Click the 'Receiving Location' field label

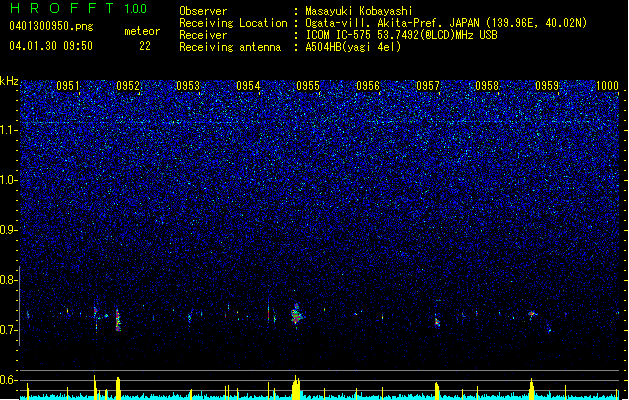click(233, 23)
